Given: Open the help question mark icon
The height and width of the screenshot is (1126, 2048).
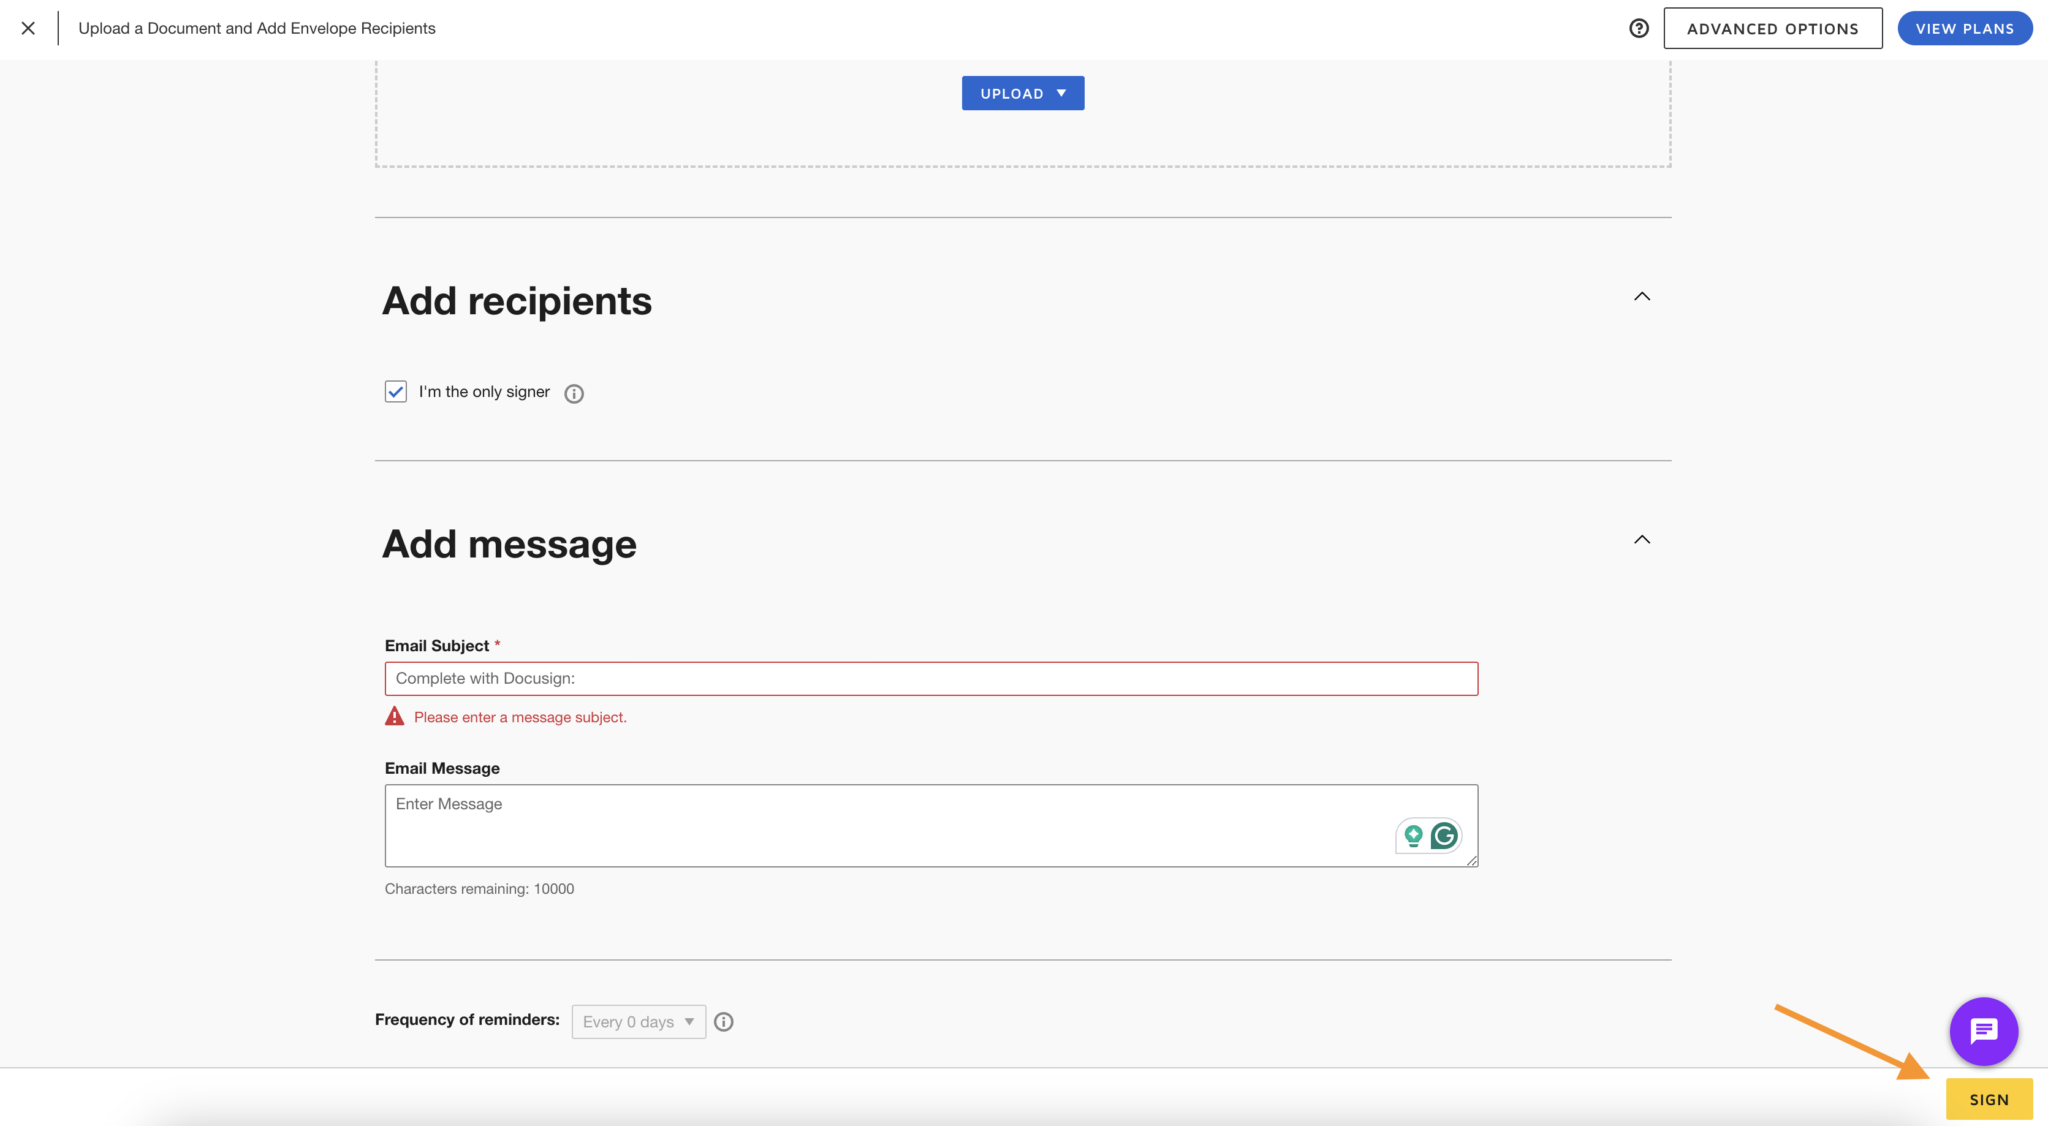Looking at the screenshot, I should pyautogui.click(x=1638, y=28).
